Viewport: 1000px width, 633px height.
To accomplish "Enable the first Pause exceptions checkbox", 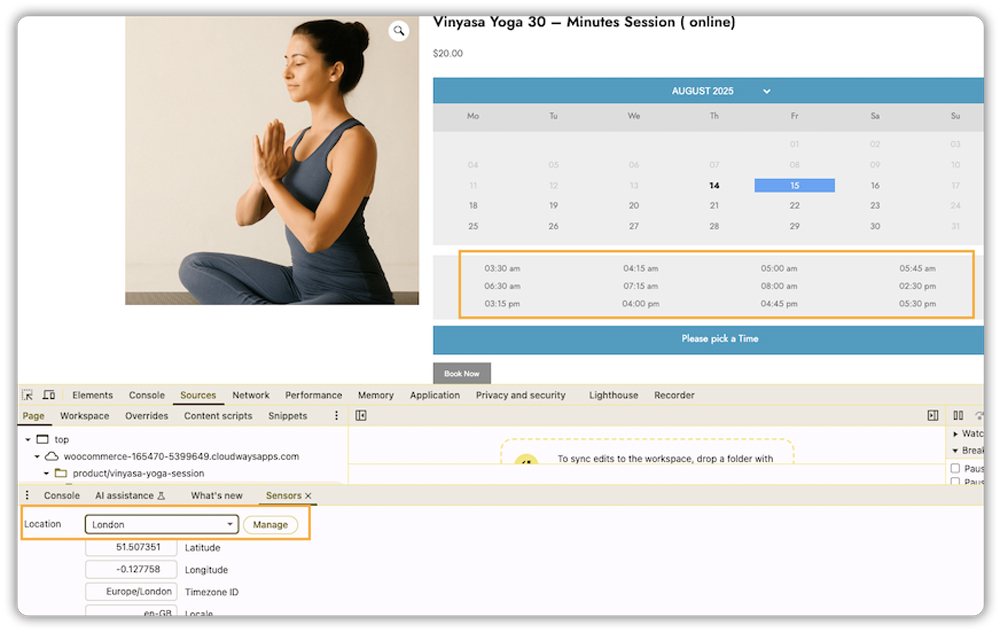I will pyautogui.click(x=956, y=467).
